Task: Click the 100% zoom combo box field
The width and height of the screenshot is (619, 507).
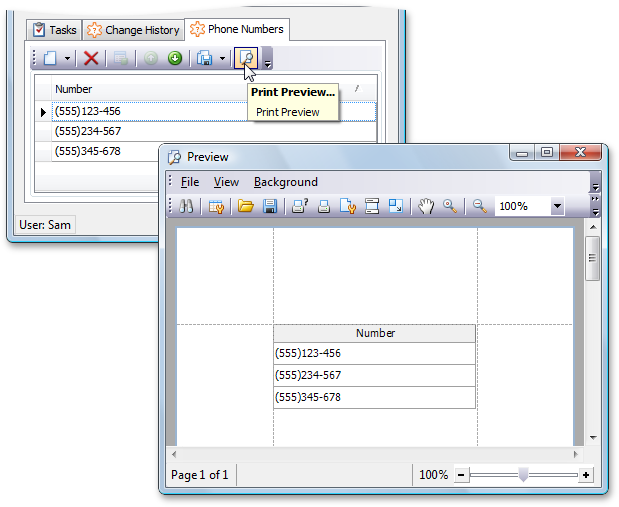Action: click(522, 206)
